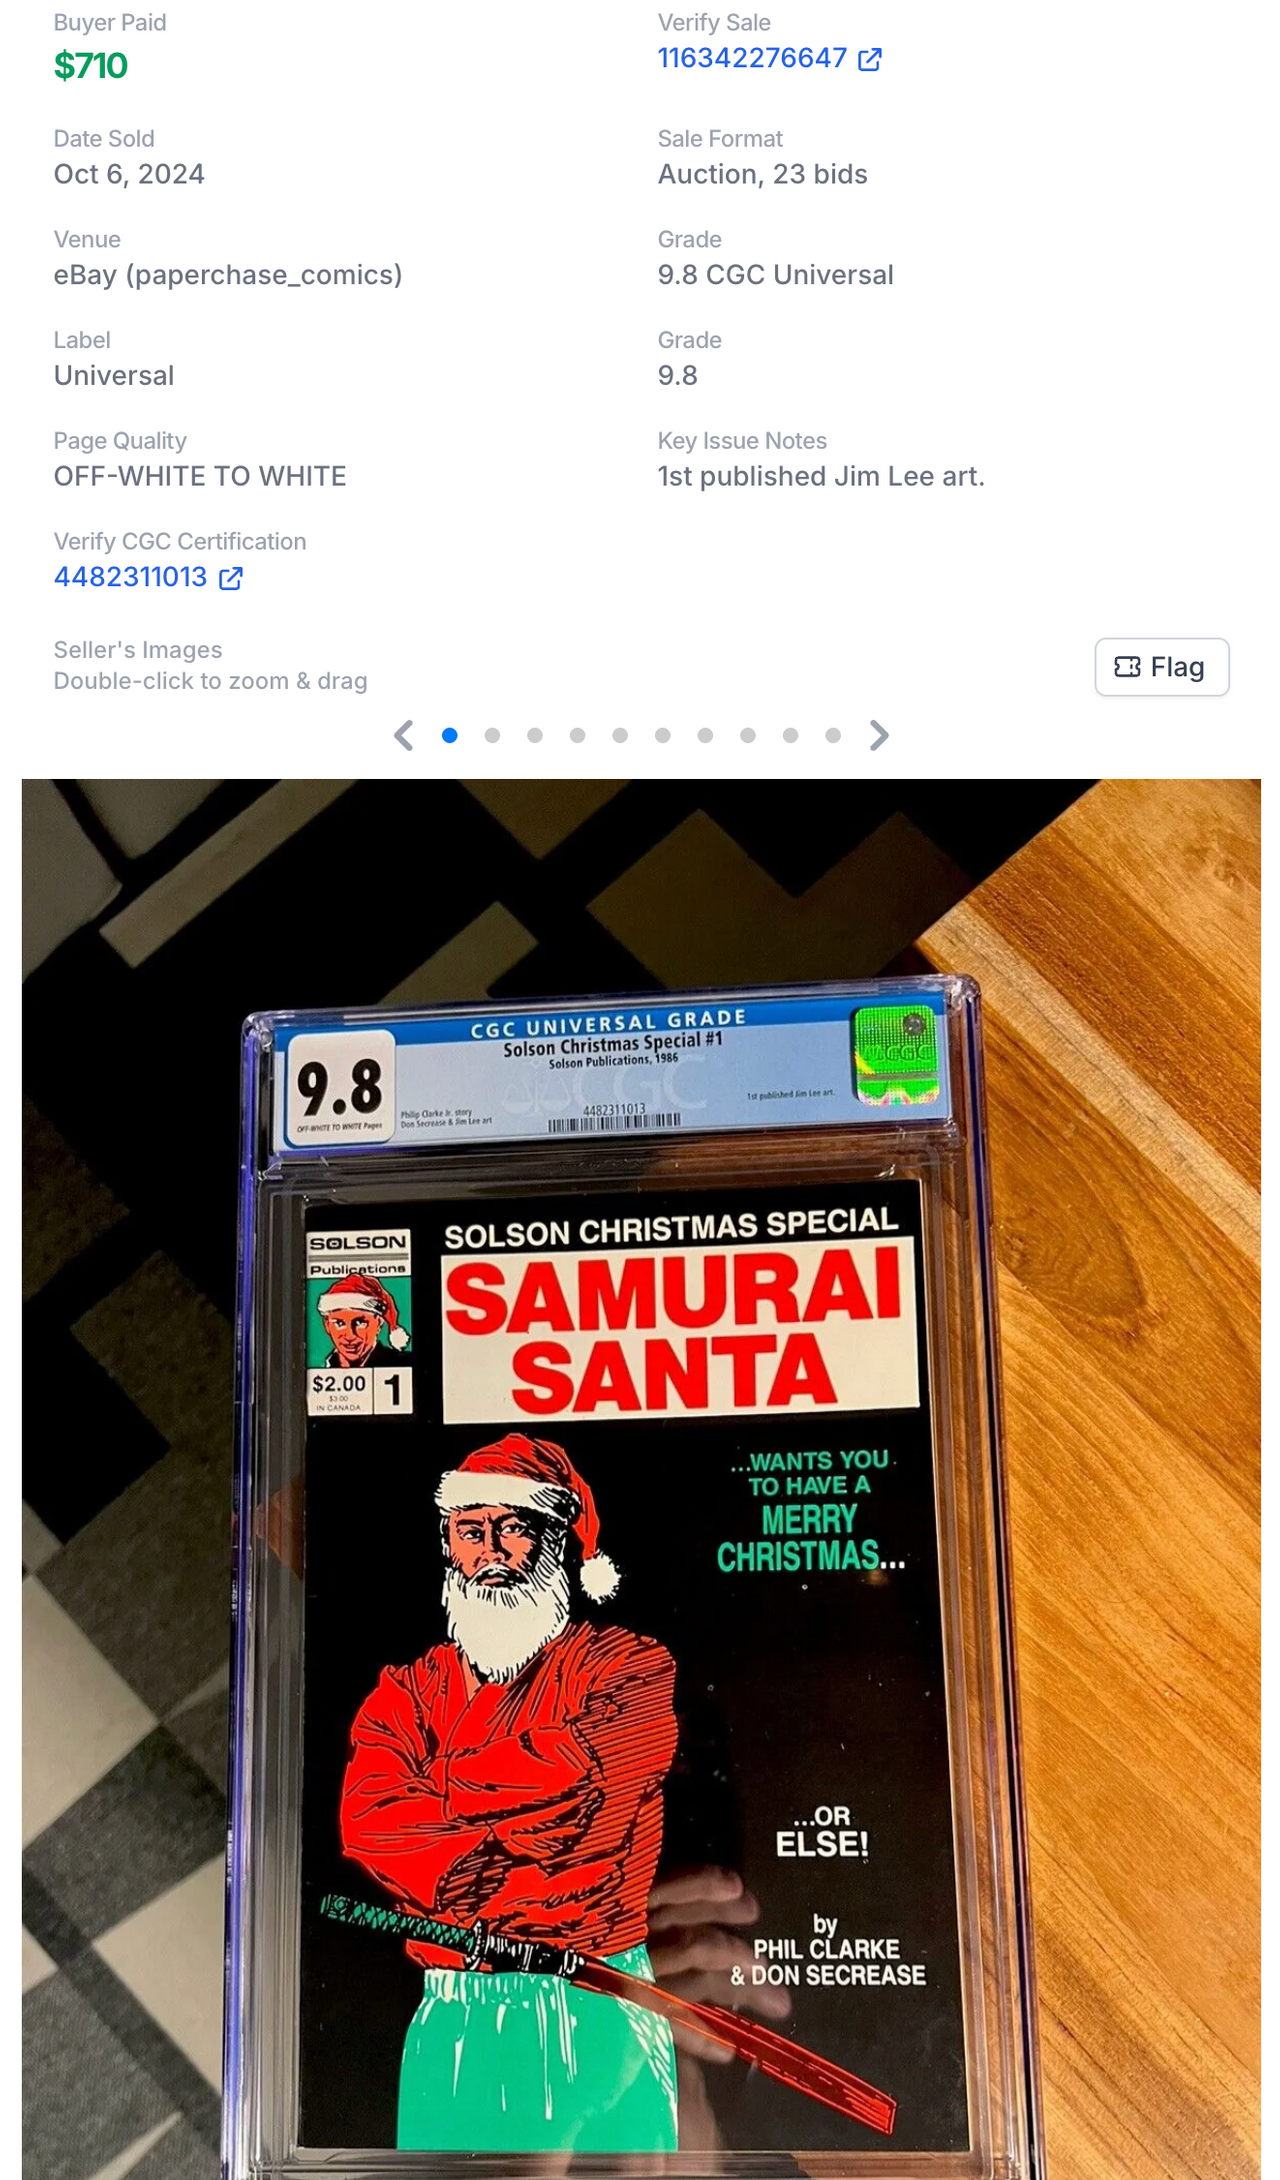
Task: Show the seventh seller image dot
Action: coord(705,735)
